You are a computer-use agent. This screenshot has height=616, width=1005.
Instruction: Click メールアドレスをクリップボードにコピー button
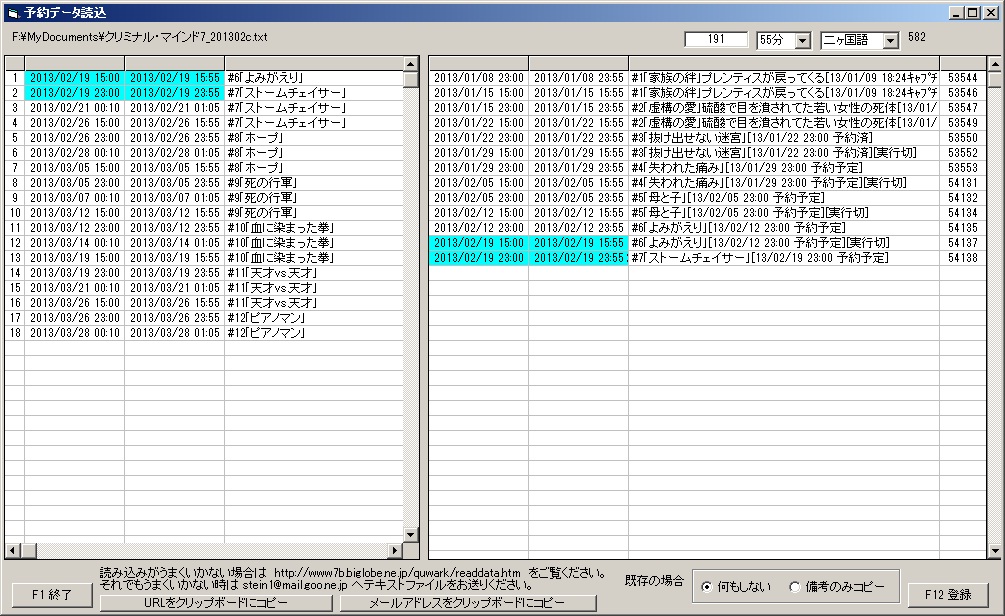pyautogui.click(x=468, y=603)
